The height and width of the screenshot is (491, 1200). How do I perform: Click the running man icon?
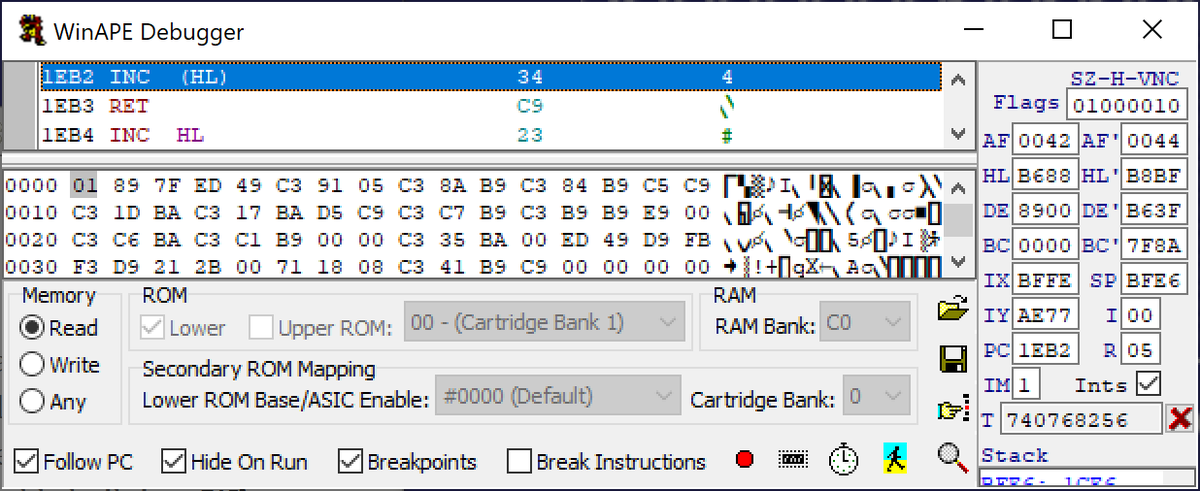coord(894,459)
